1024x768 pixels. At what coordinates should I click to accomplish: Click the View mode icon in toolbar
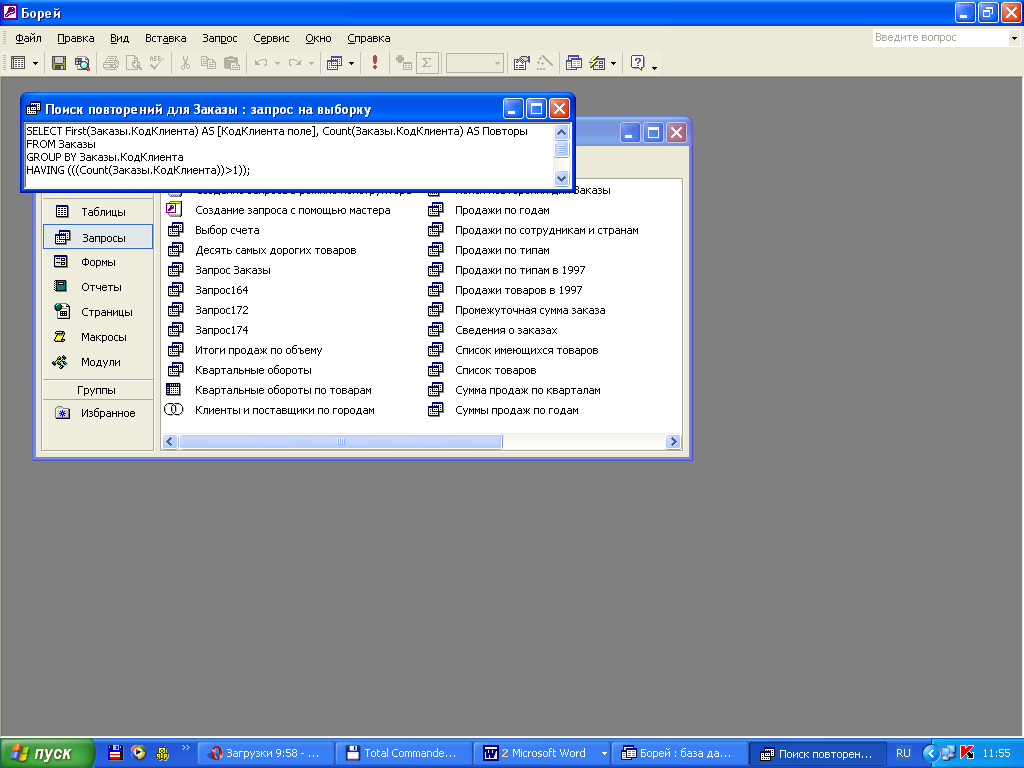(19, 63)
